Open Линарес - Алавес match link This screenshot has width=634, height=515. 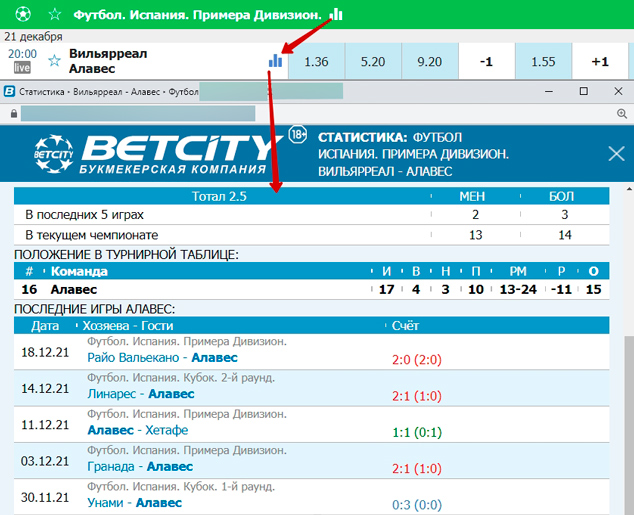[141, 394]
